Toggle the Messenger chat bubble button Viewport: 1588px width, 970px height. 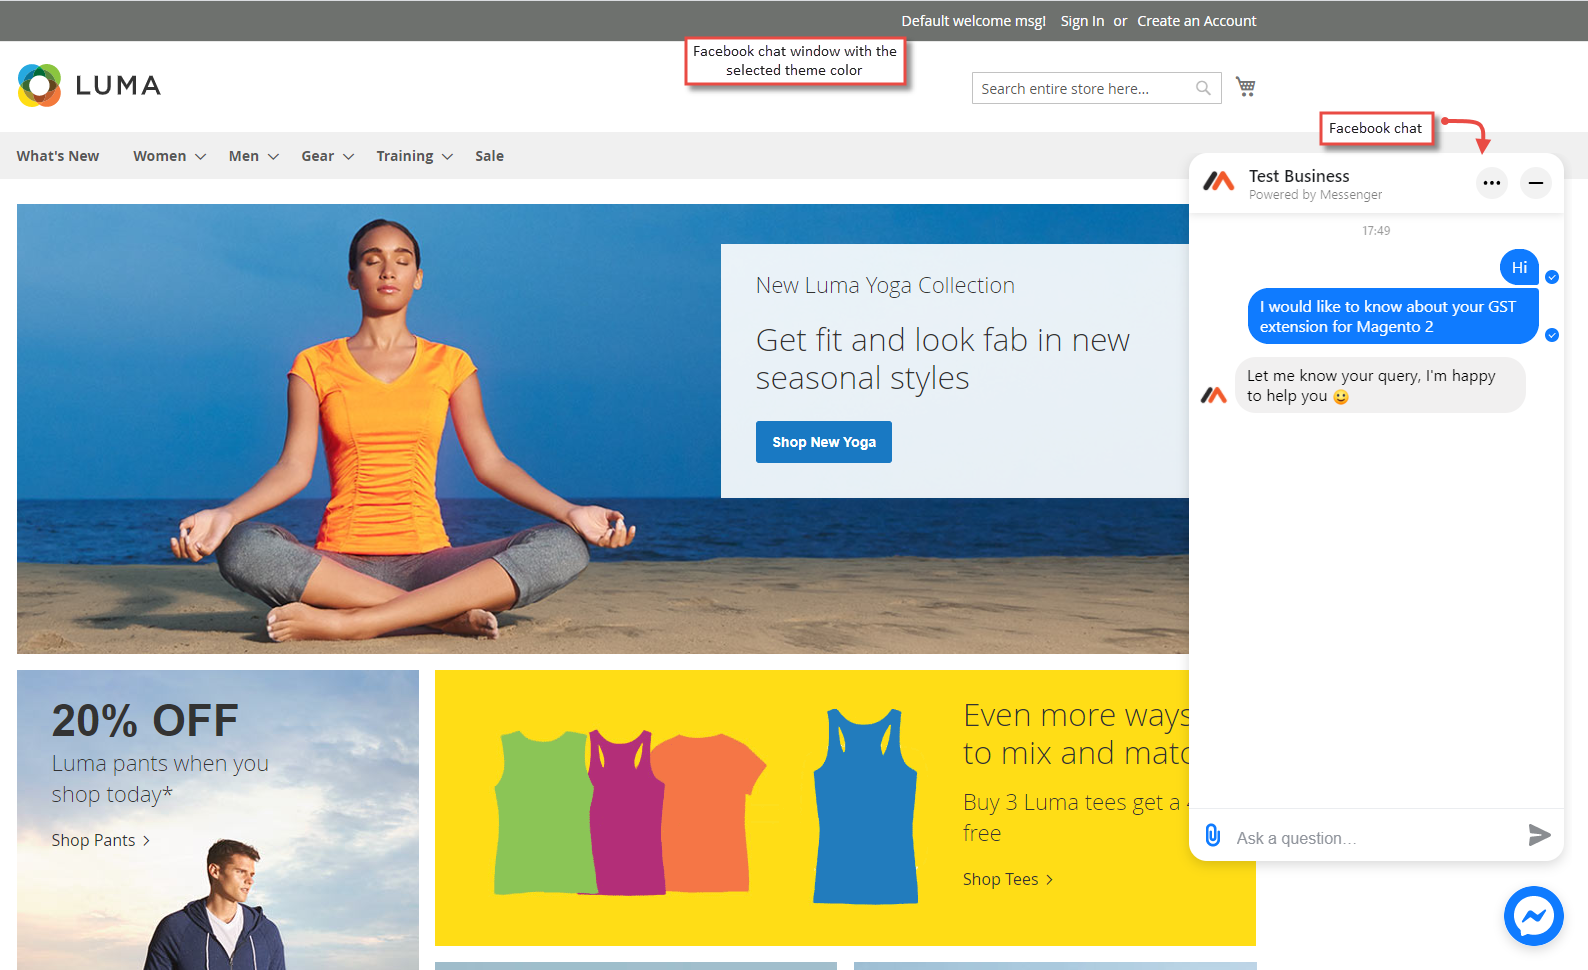[x=1534, y=916]
